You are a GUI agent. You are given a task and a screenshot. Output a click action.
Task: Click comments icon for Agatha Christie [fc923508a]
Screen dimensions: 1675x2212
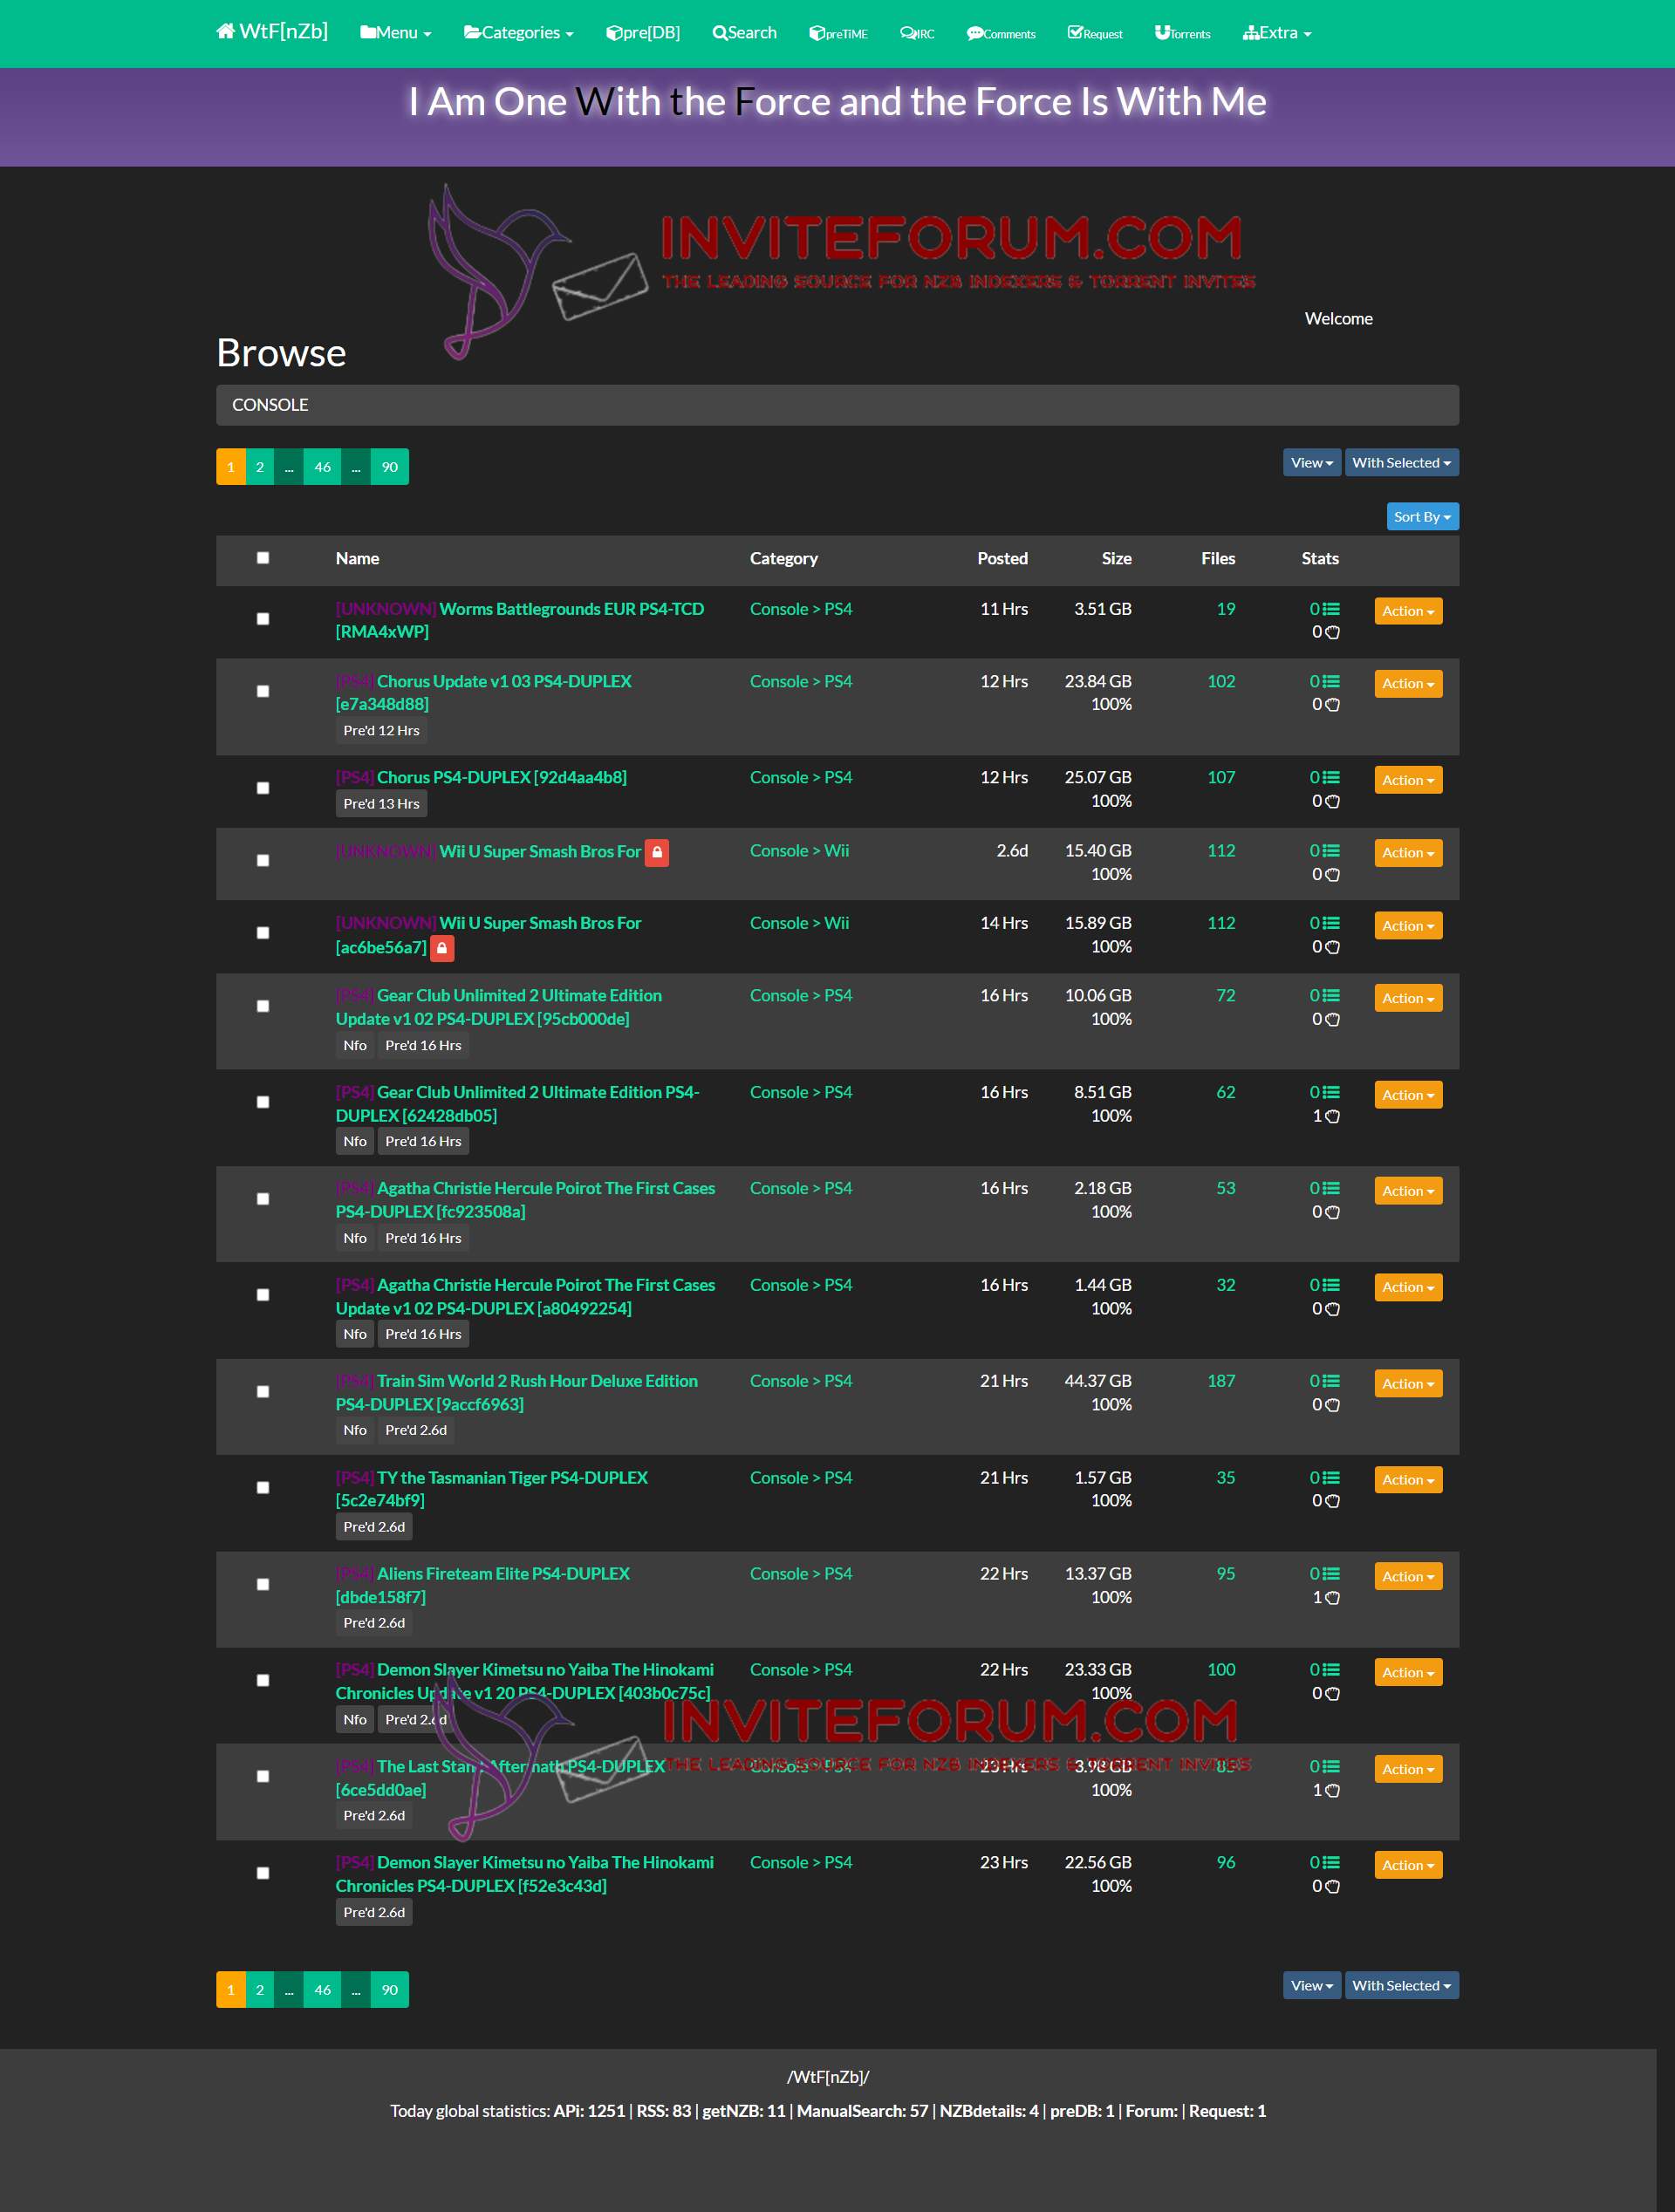[x=1331, y=1188]
